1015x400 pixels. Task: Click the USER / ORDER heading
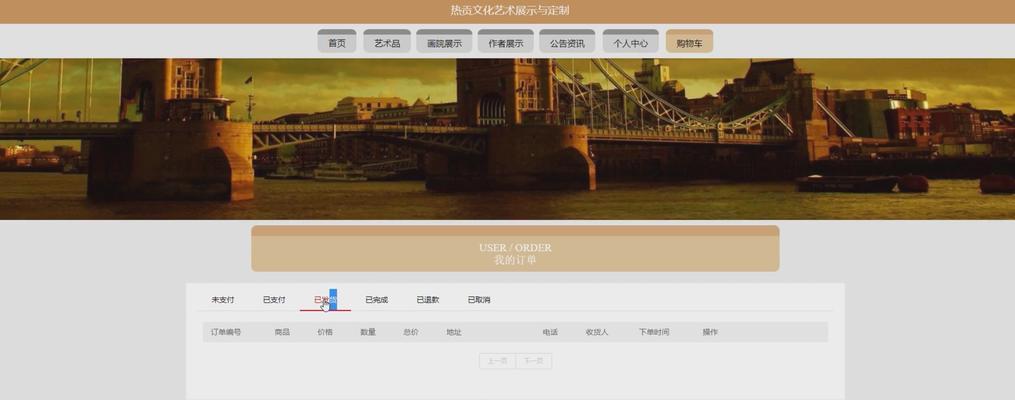pyautogui.click(x=515, y=248)
